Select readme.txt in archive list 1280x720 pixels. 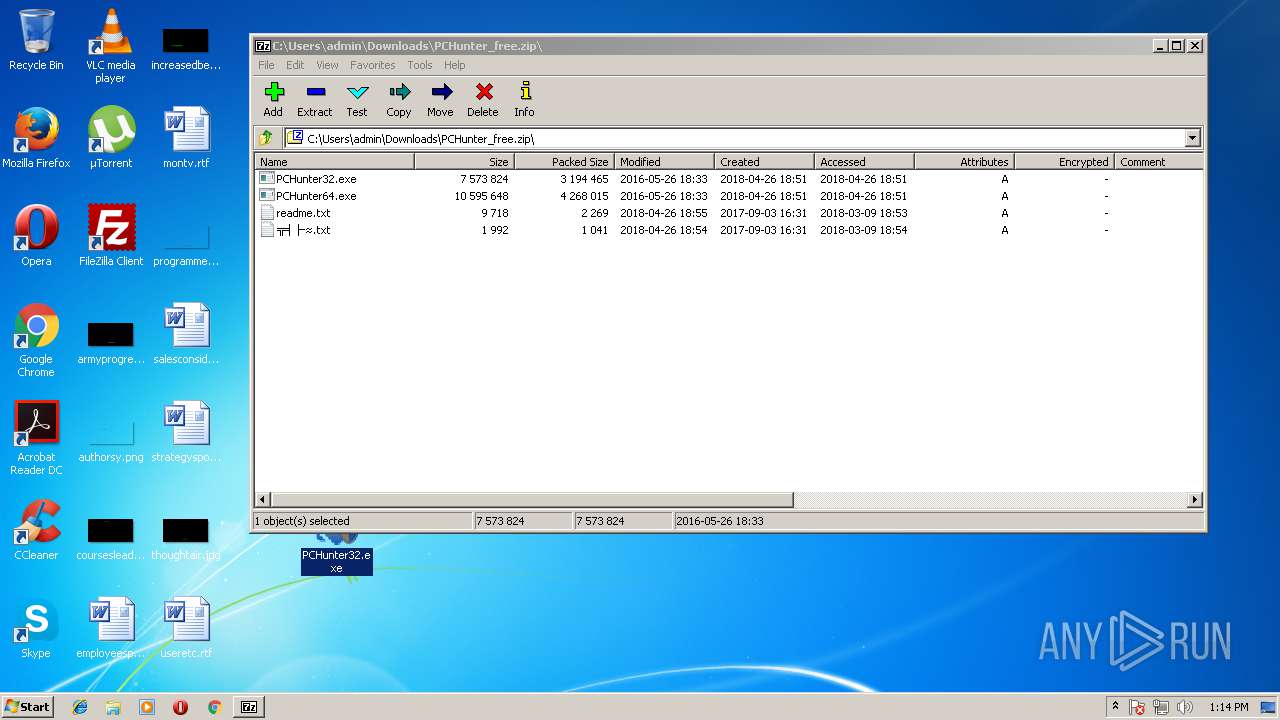303,213
